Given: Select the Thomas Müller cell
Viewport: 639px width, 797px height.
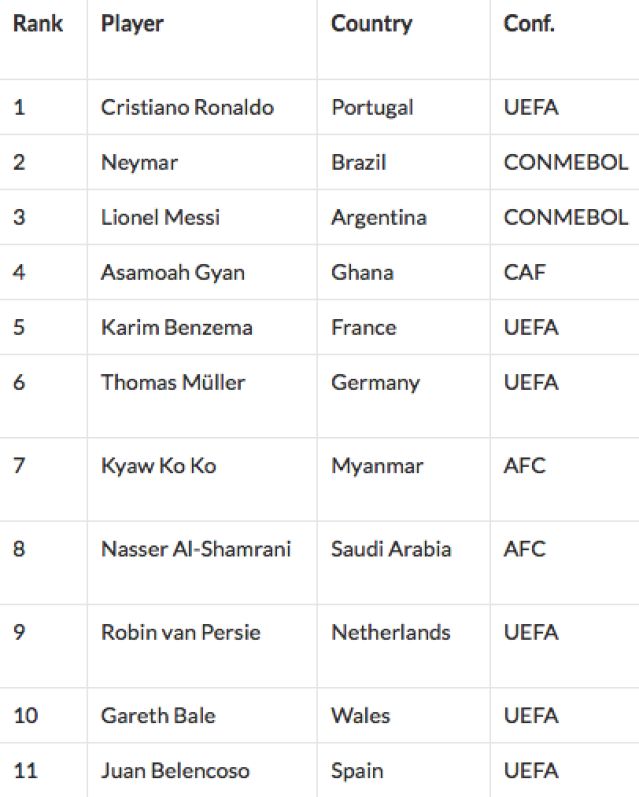Looking at the screenshot, I should [x=172, y=383].
